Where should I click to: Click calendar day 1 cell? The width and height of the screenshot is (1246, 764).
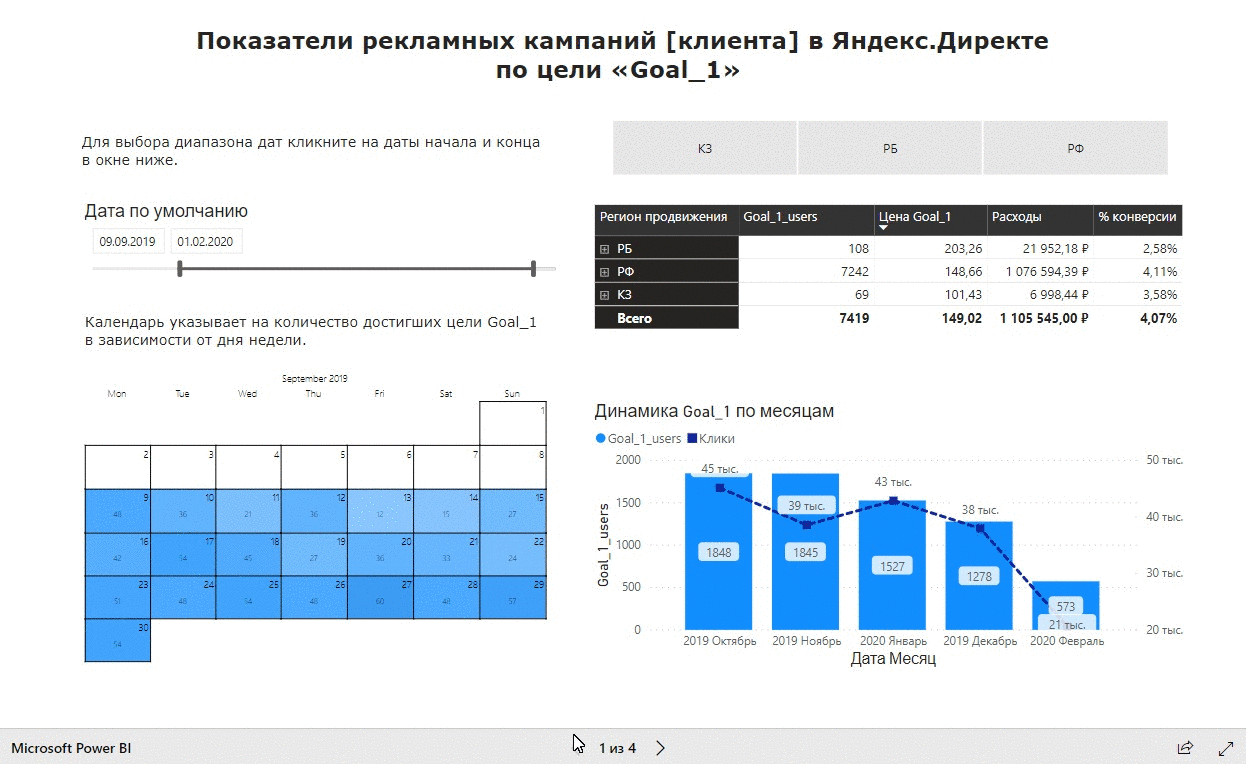point(513,423)
